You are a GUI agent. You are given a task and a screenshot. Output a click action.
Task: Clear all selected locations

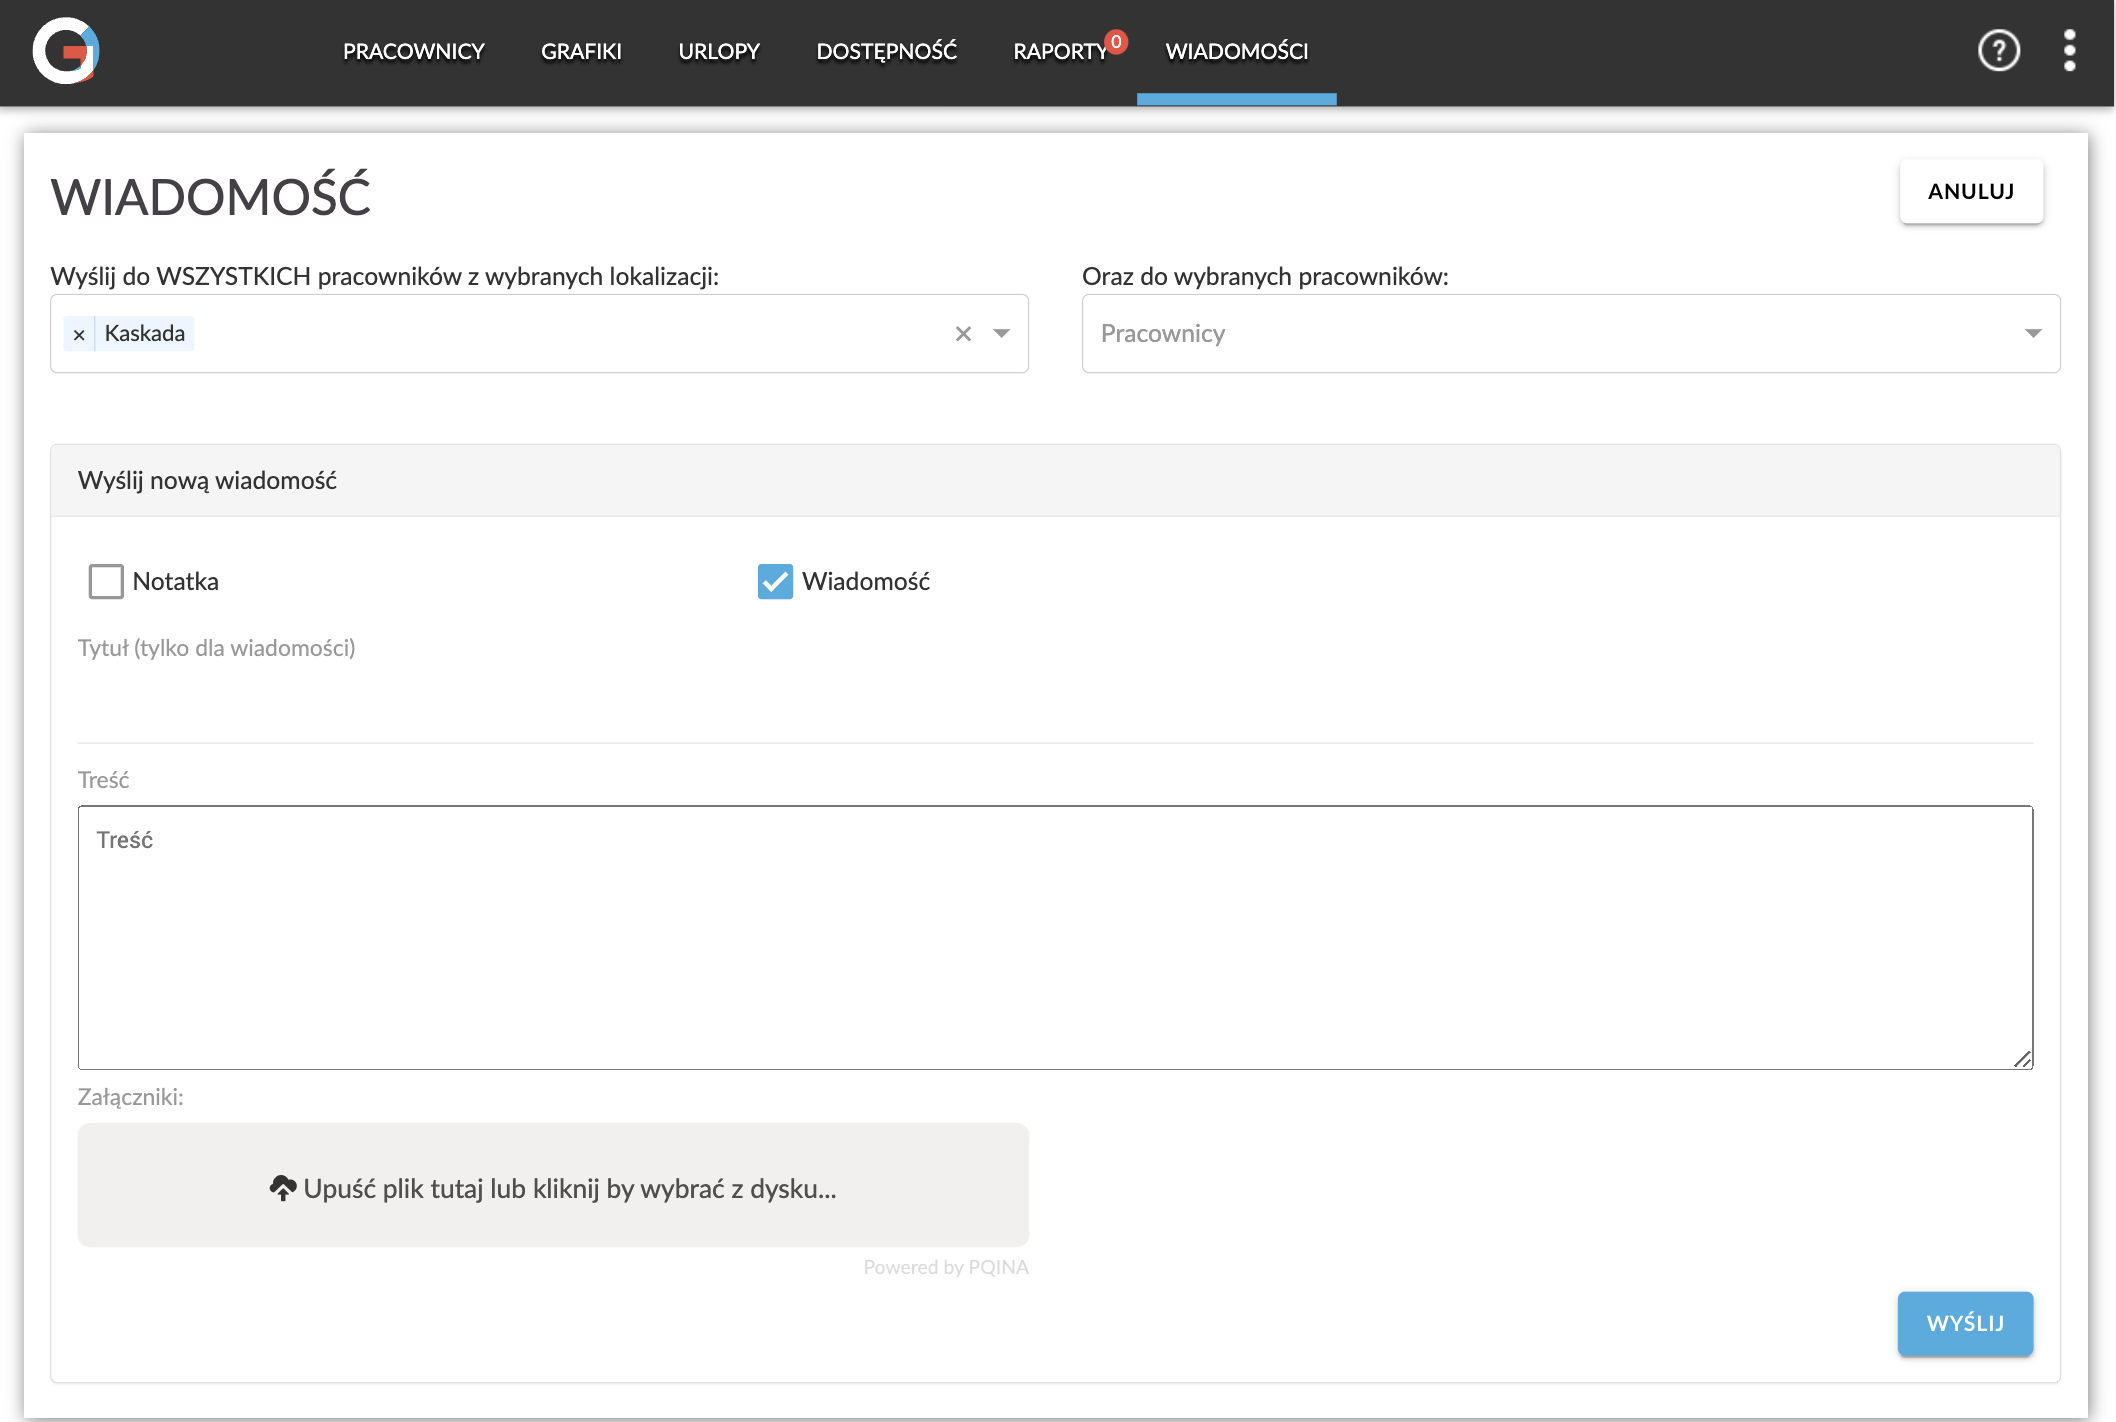coord(963,334)
